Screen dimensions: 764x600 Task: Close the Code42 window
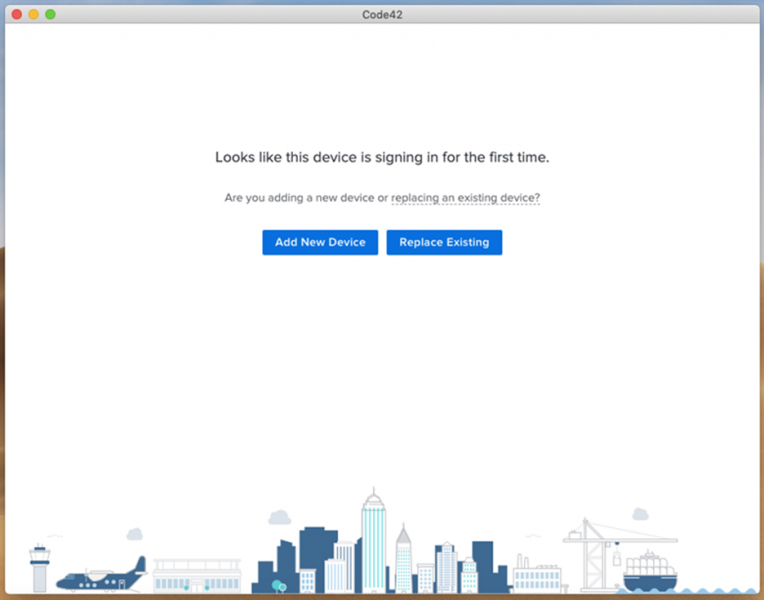(x=16, y=14)
